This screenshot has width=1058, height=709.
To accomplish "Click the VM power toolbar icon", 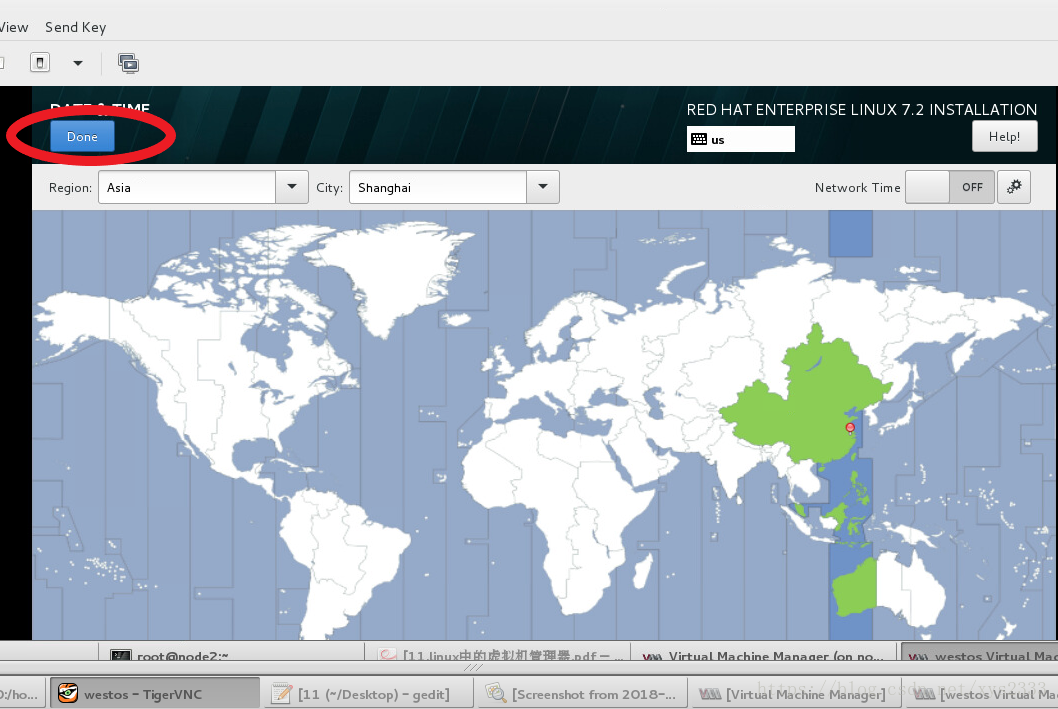I will [x=40, y=63].
